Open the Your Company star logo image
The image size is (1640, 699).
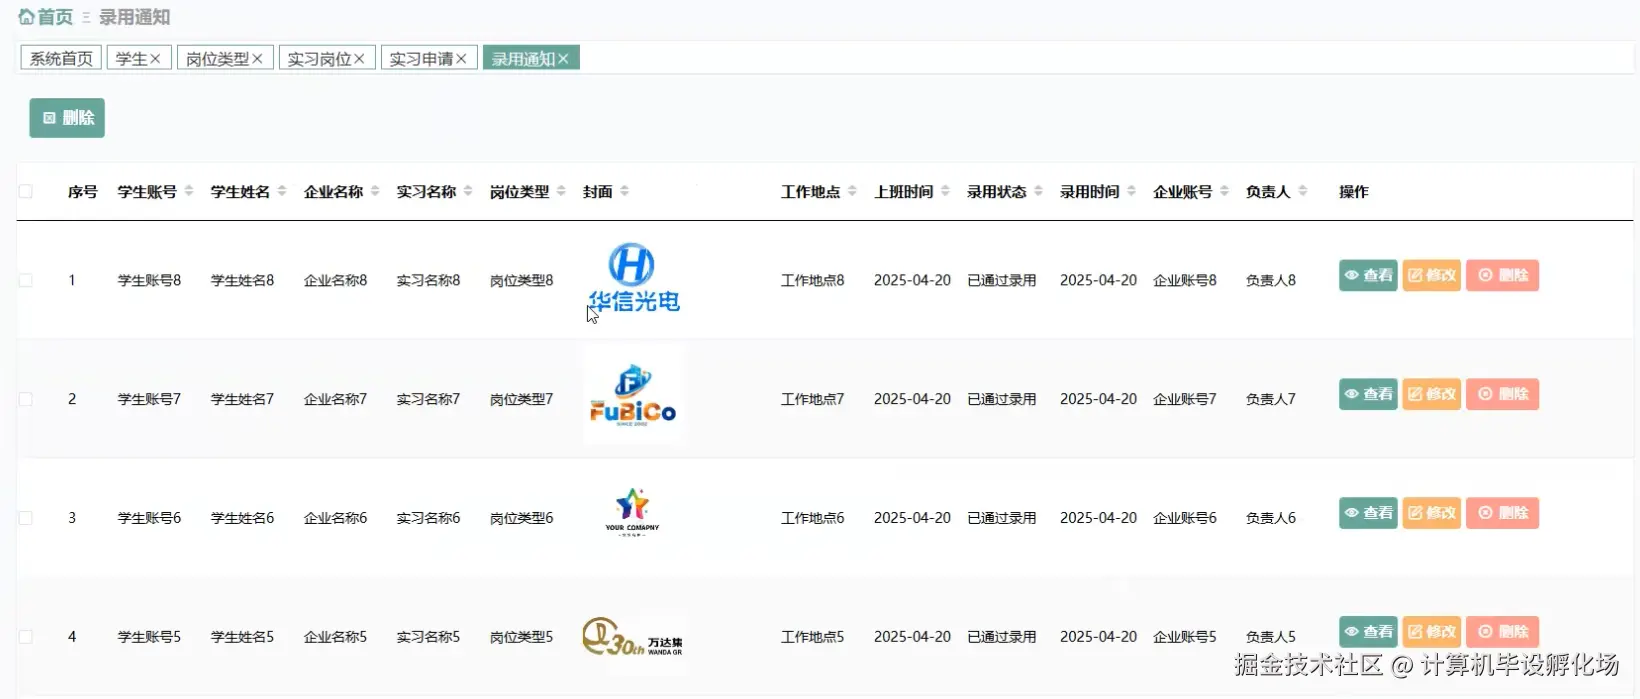633,513
